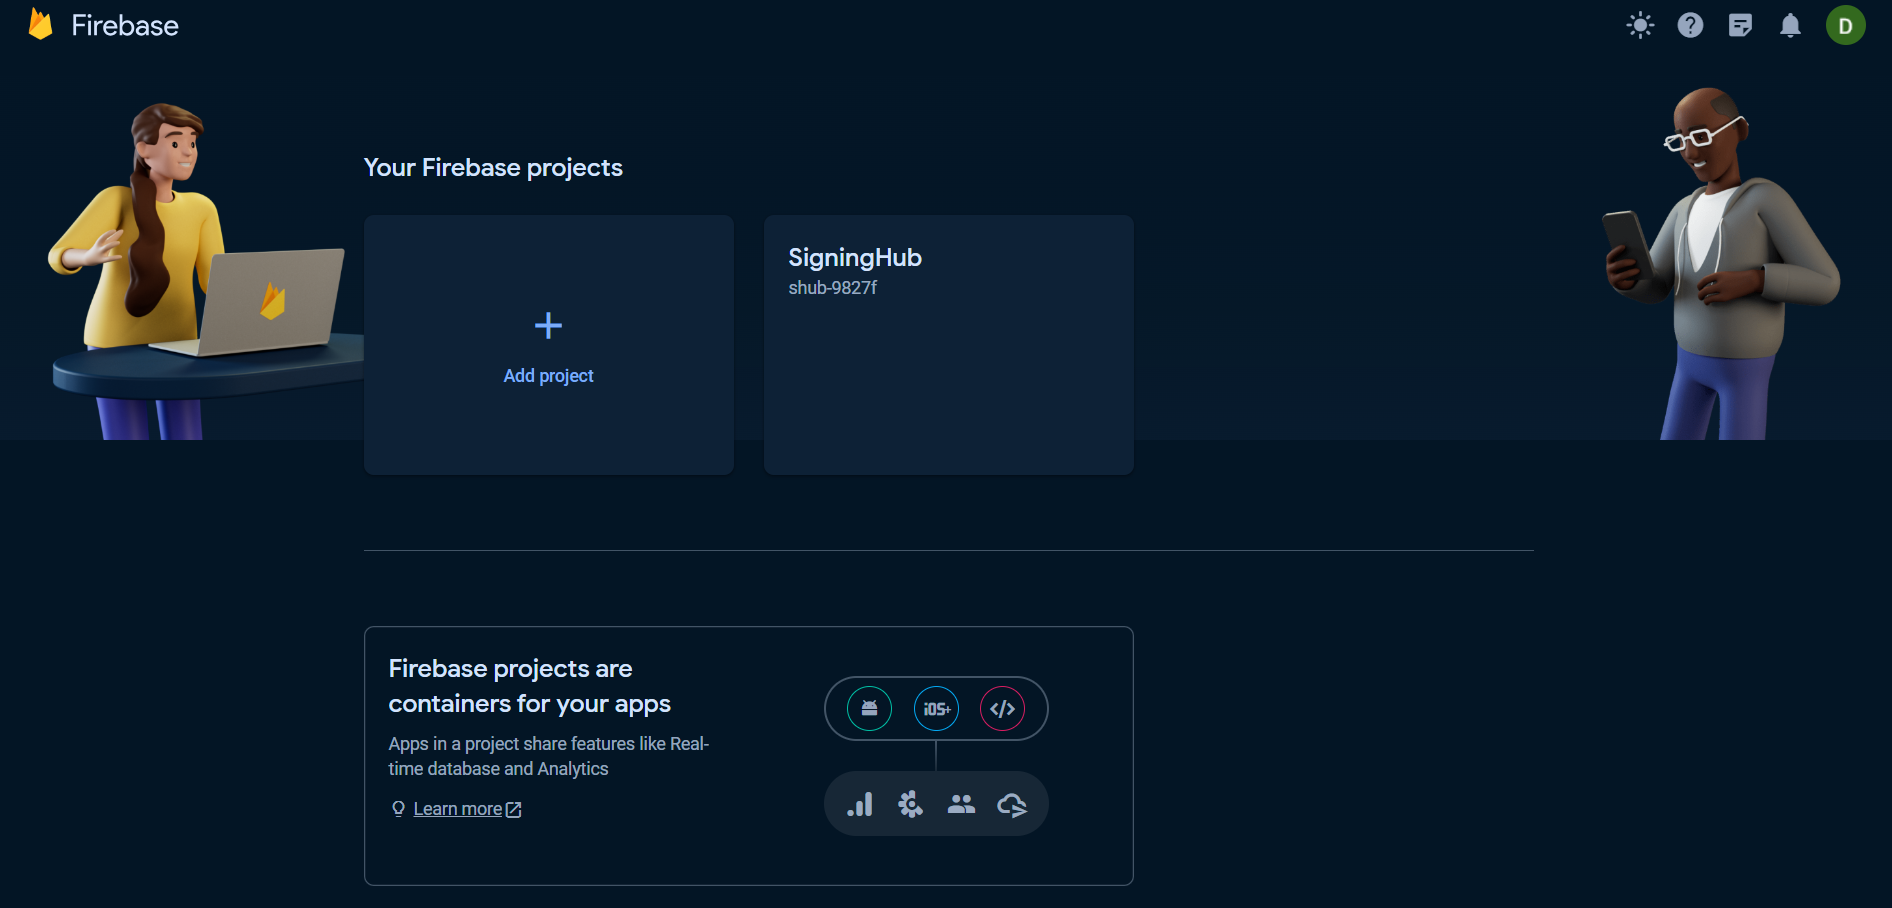The image size is (1892, 908).
Task: Open help via question mark icon
Action: [1690, 25]
